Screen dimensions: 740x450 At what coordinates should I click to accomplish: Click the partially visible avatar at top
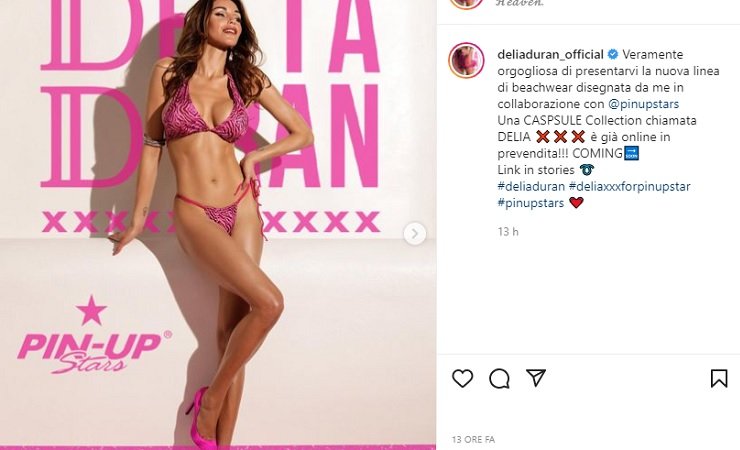pos(466,4)
